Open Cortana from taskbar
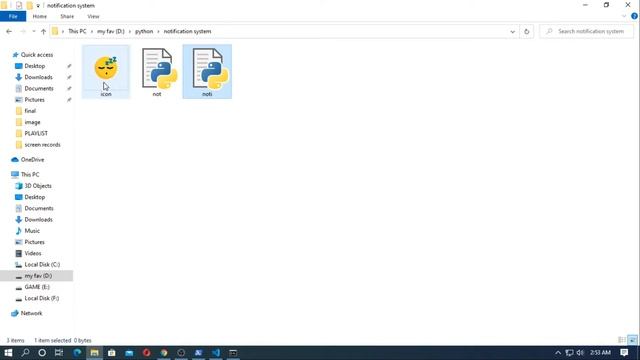 click(42, 353)
